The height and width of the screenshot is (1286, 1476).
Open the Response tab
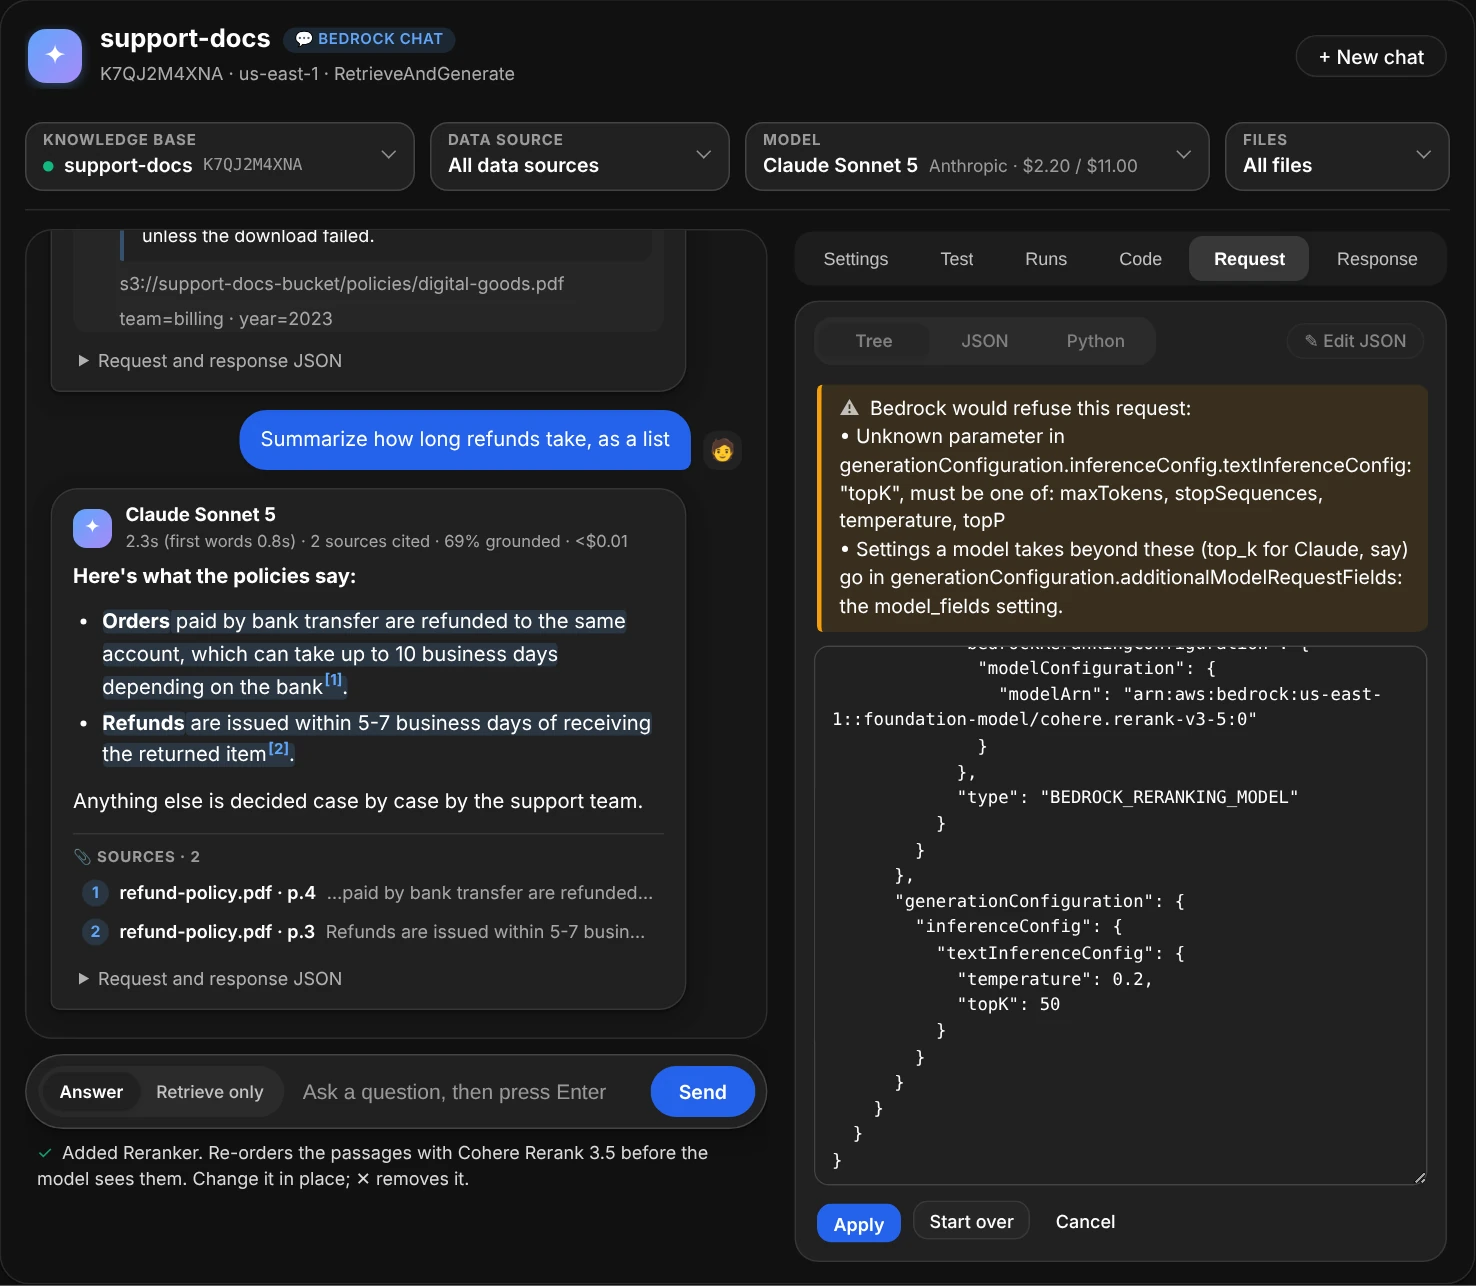(x=1377, y=259)
